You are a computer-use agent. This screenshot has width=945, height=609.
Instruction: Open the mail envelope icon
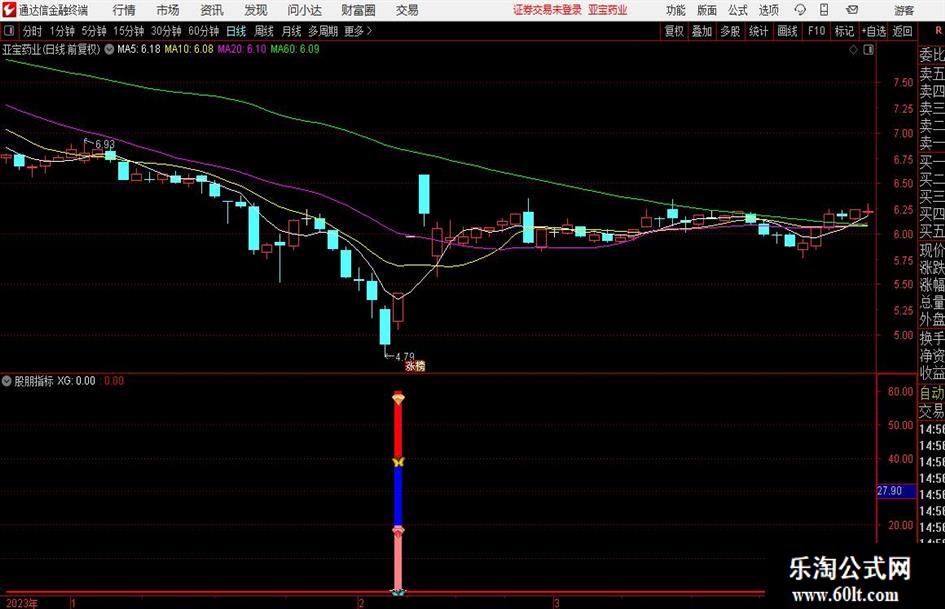tap(852, 10)
